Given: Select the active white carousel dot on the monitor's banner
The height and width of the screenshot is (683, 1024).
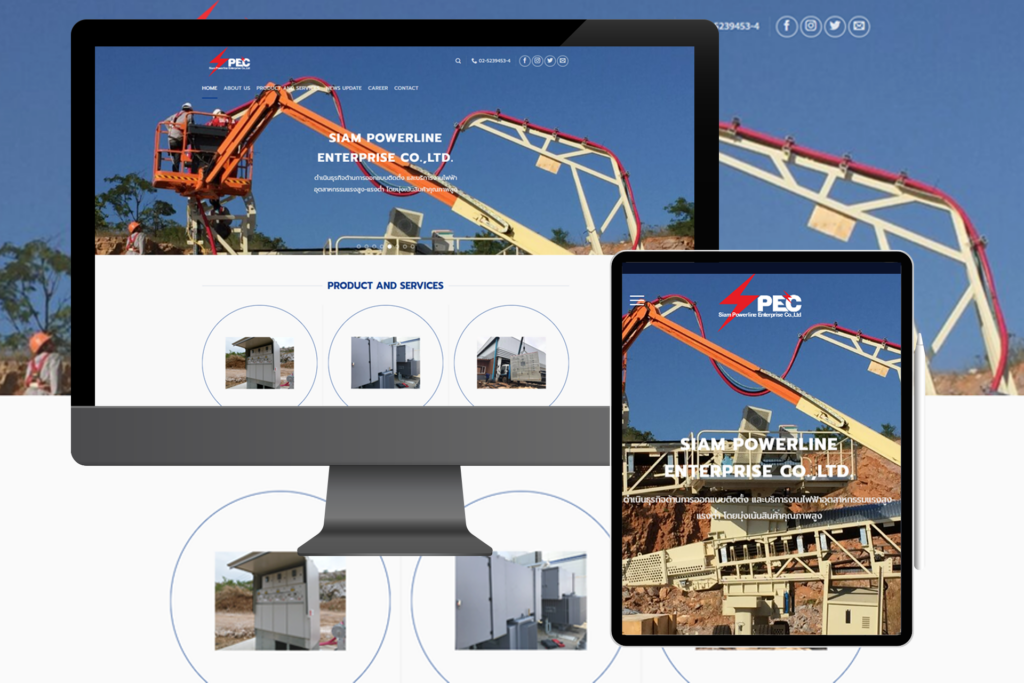Looking at the screenshot, I should (x=390, y=247).
